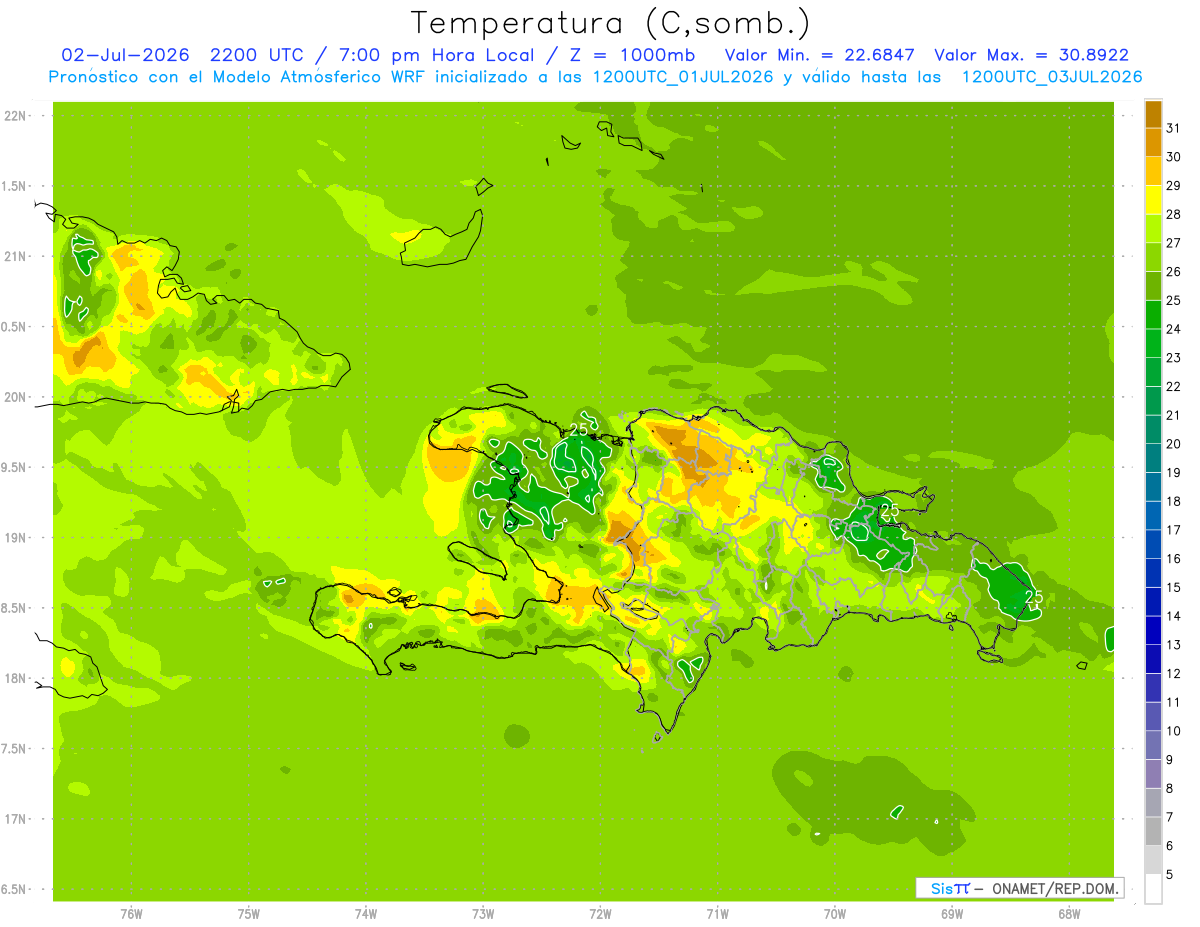Click the '75W' longitude label
This screenshot has width=1200, height=927.
[x=249, y=914]
